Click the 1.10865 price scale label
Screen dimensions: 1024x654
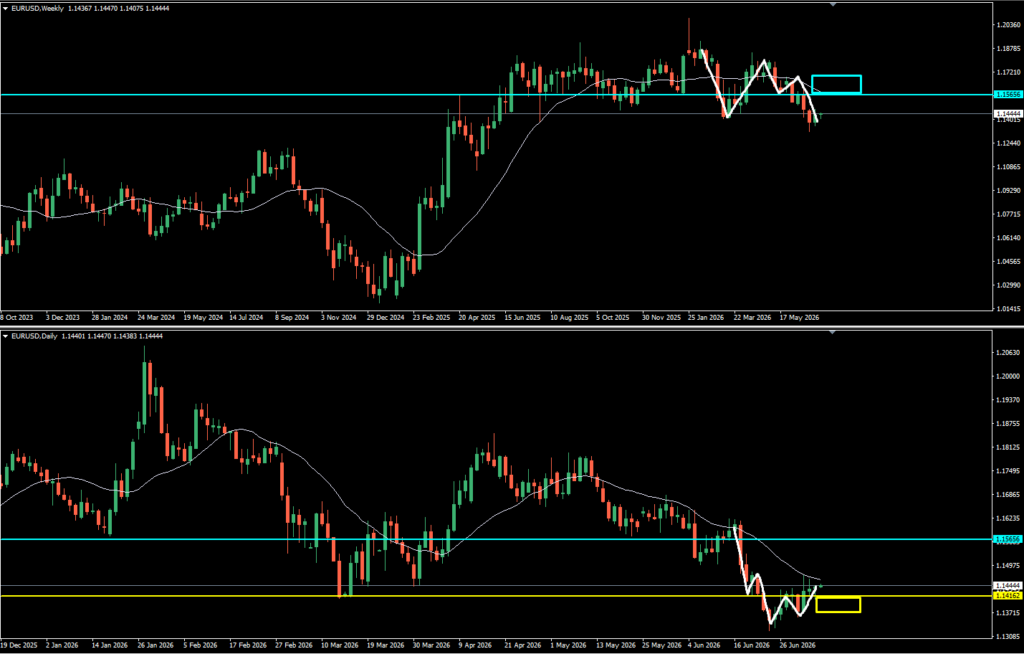coord(1008,167)
